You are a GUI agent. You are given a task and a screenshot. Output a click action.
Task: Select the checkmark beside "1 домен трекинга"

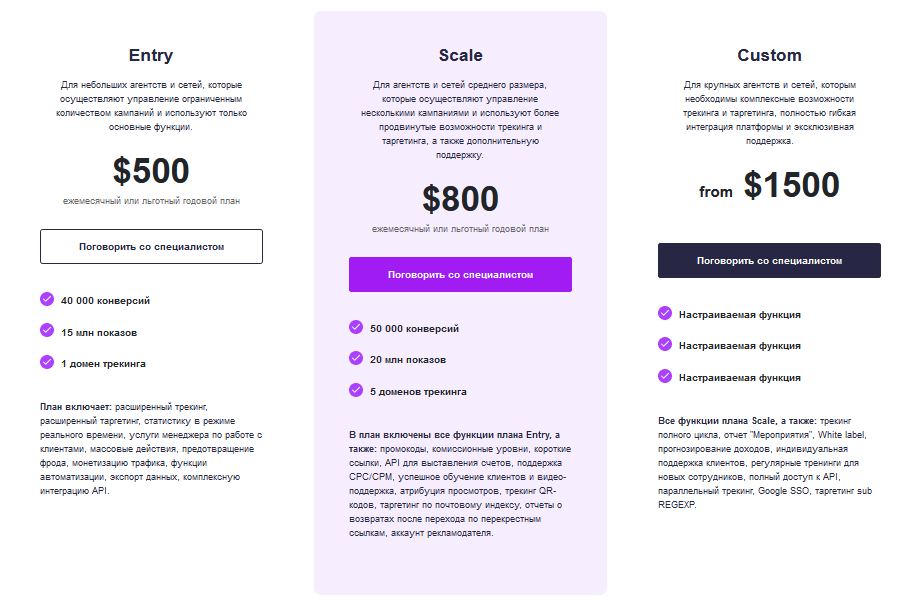coord(47,362)
